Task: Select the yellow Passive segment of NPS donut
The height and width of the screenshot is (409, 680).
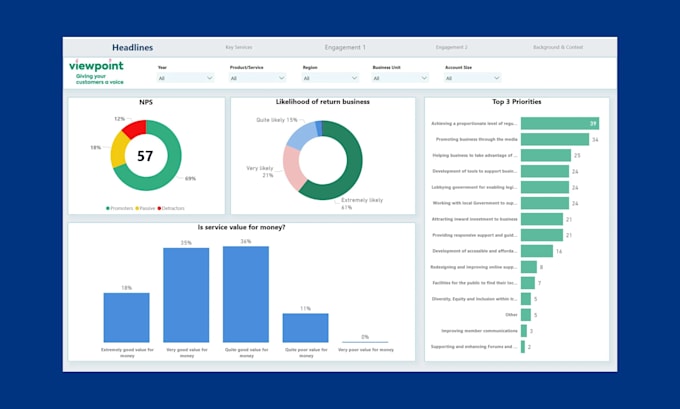Action: pos(118,150)
